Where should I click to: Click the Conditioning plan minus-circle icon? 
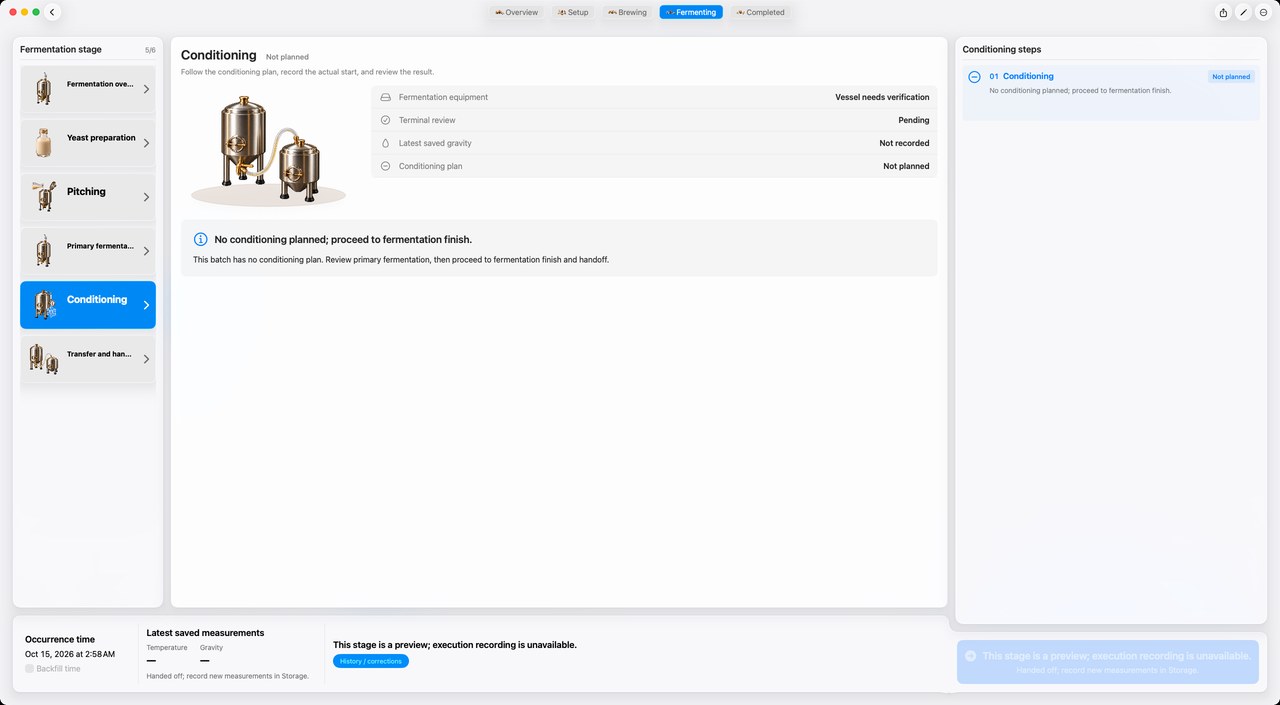pyautogui.click(x=385, y=166)
